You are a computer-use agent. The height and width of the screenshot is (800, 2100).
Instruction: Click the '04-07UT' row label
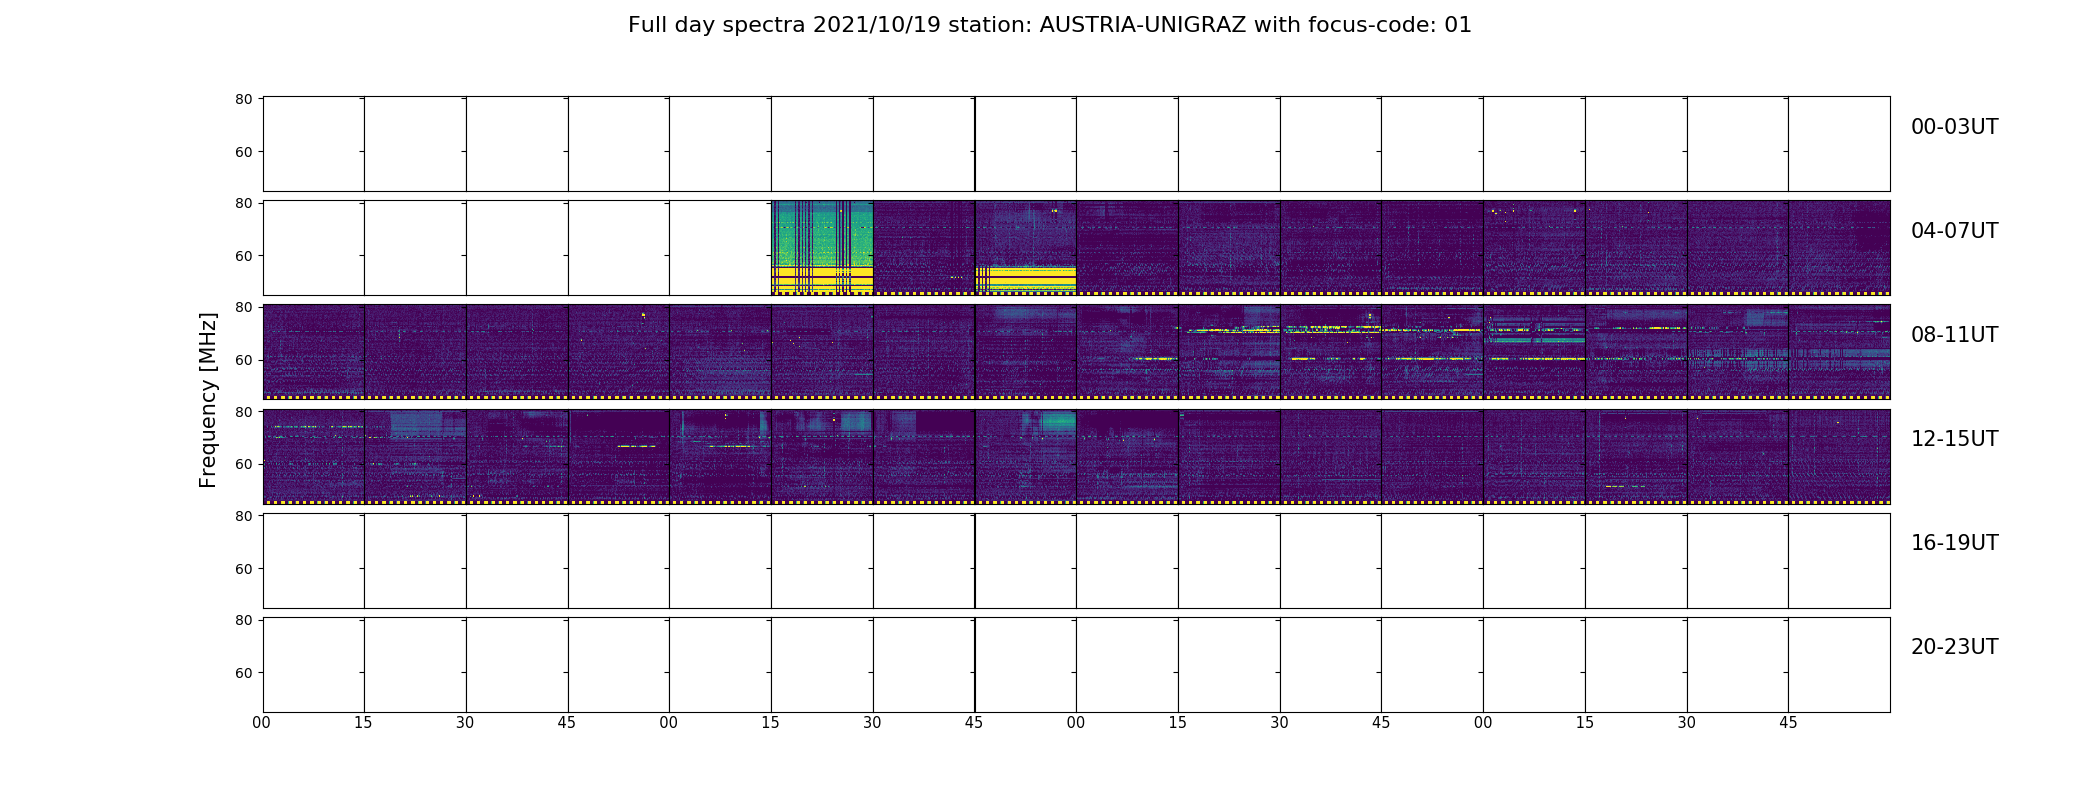coord(1954,231)
